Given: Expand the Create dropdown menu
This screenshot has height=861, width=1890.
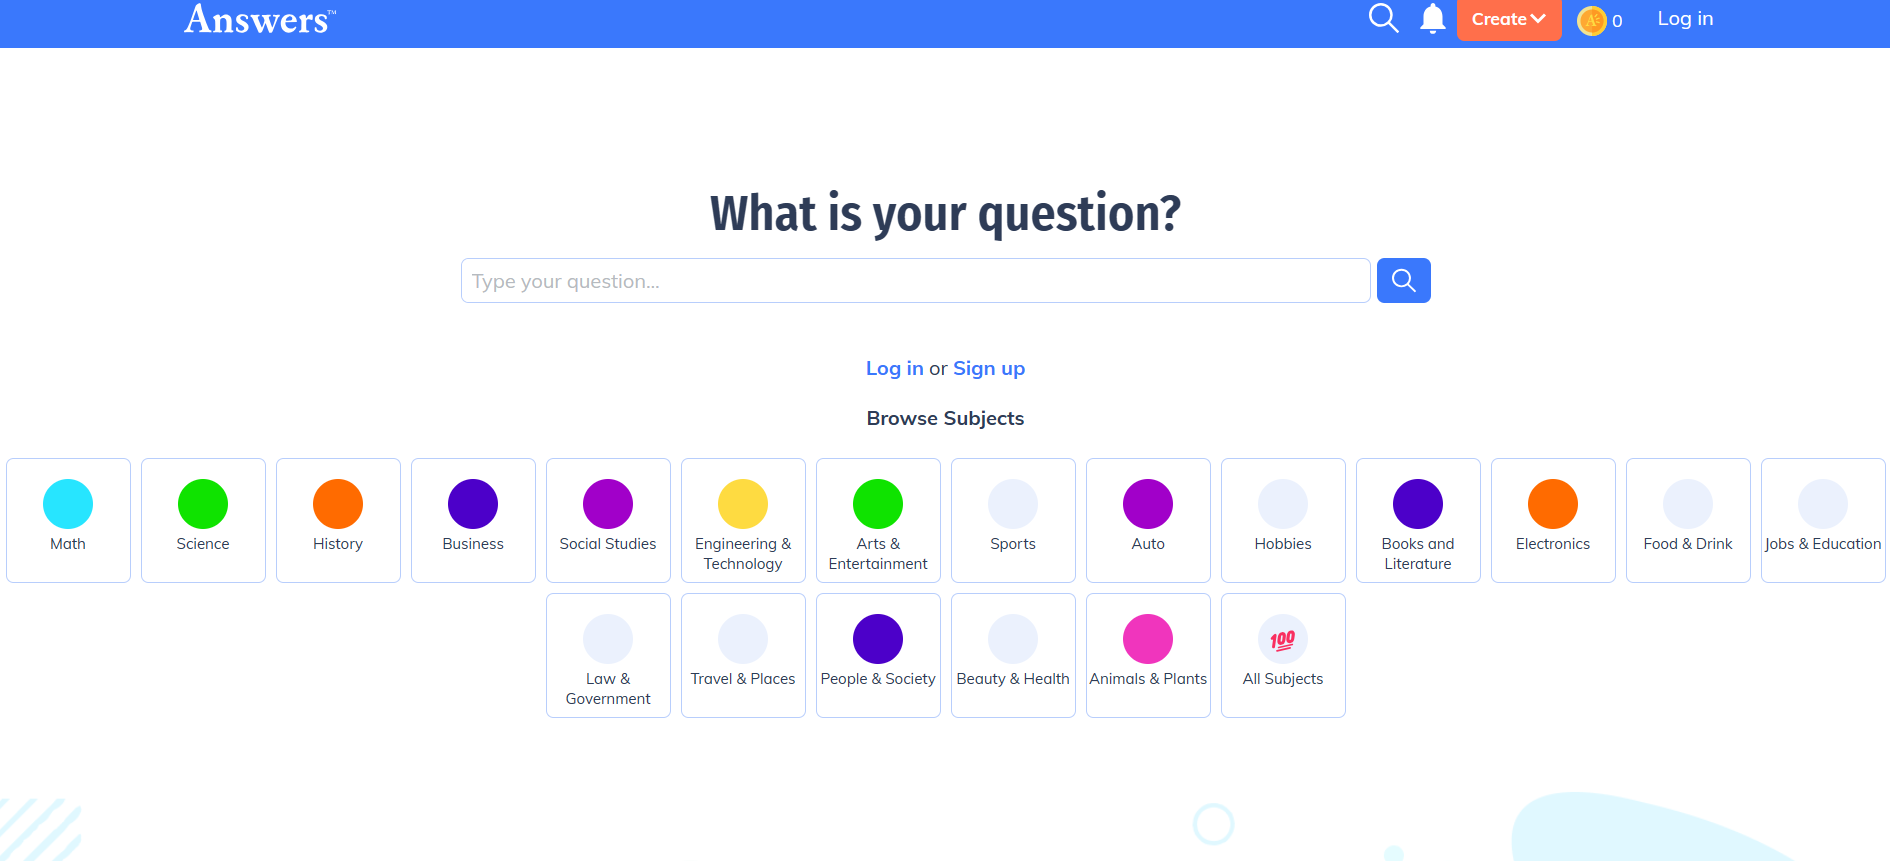Looking at the screenshot, I should coord(1508,18).
